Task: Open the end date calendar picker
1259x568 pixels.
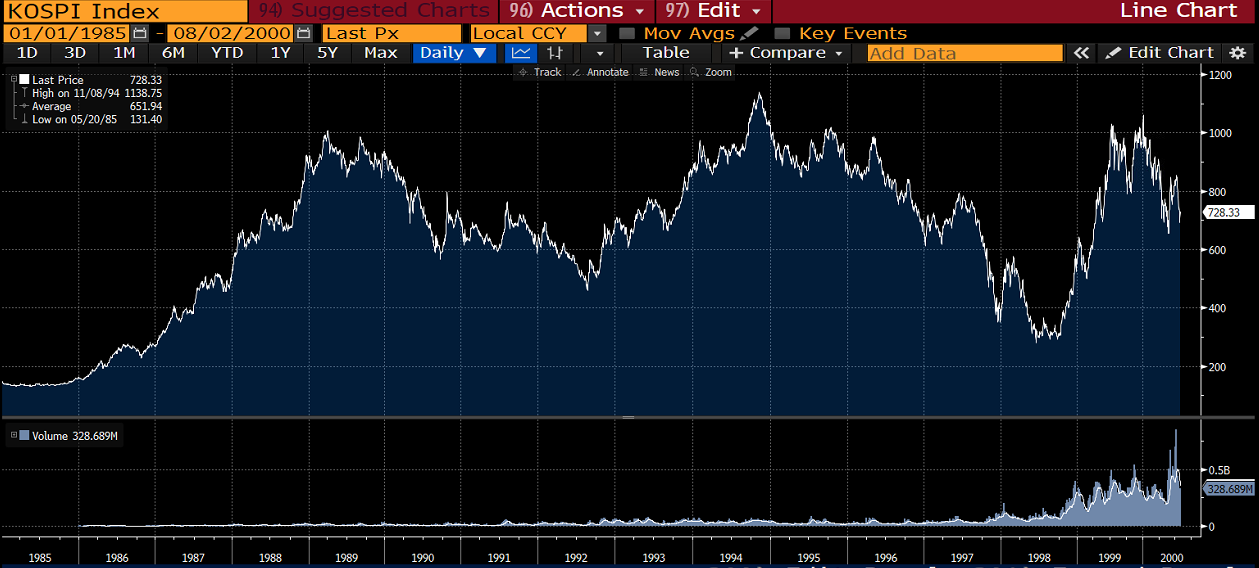Action: tap(304, 33)
